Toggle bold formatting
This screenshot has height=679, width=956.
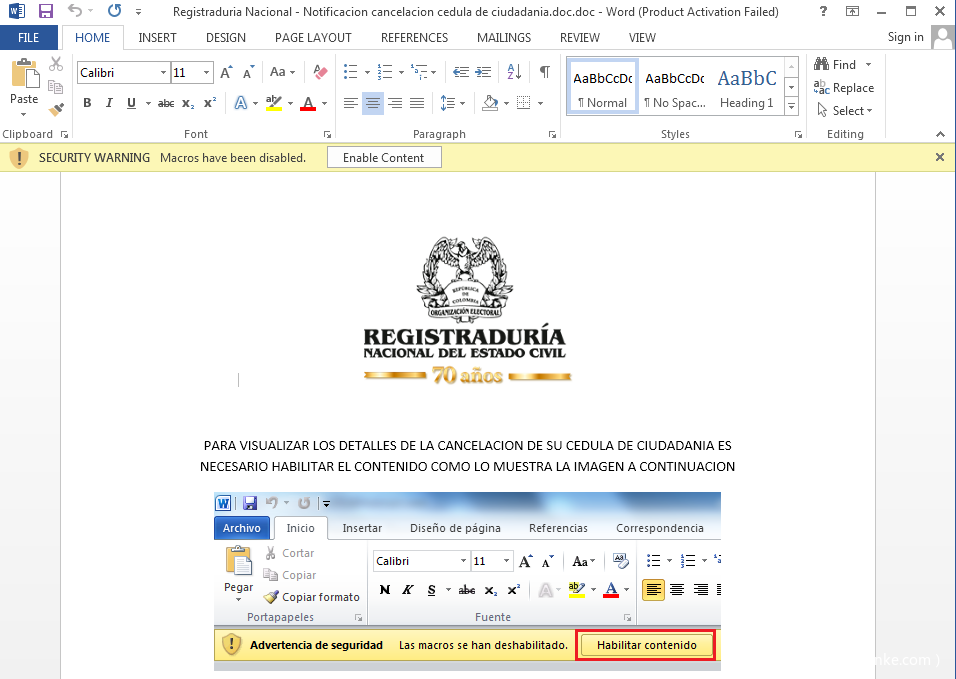(x=87, y=103)
